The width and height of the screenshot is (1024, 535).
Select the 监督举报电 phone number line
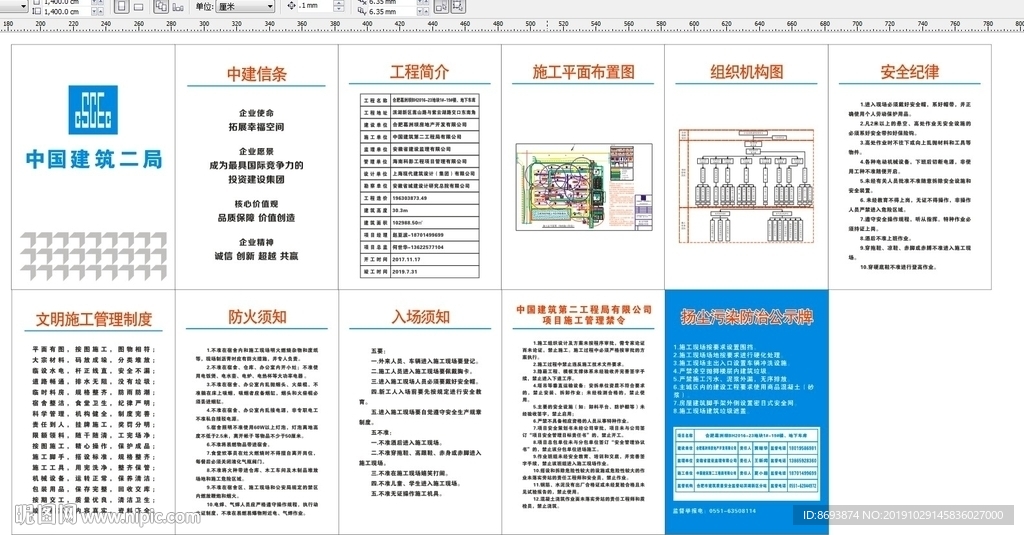[714, 511]
